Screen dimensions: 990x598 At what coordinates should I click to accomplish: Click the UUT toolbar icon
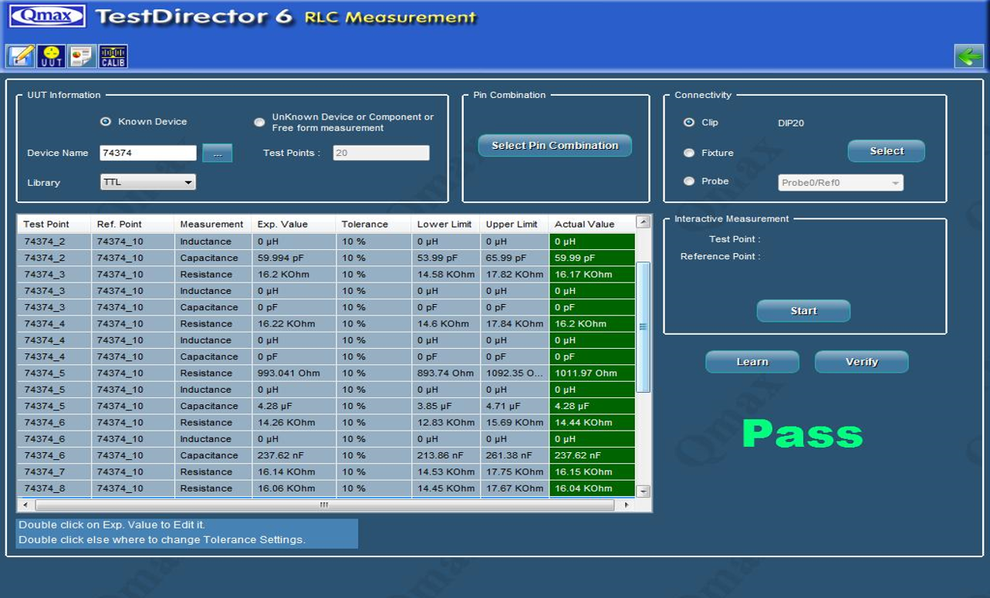point(51,56)
